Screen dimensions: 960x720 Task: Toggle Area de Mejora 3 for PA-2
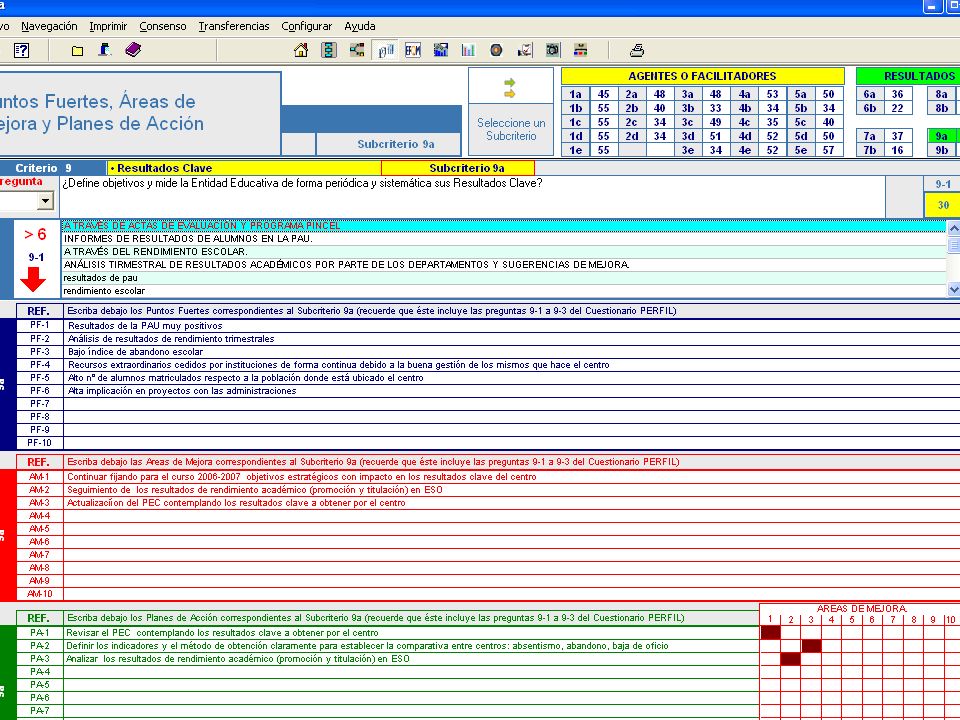tap(811, 645)
